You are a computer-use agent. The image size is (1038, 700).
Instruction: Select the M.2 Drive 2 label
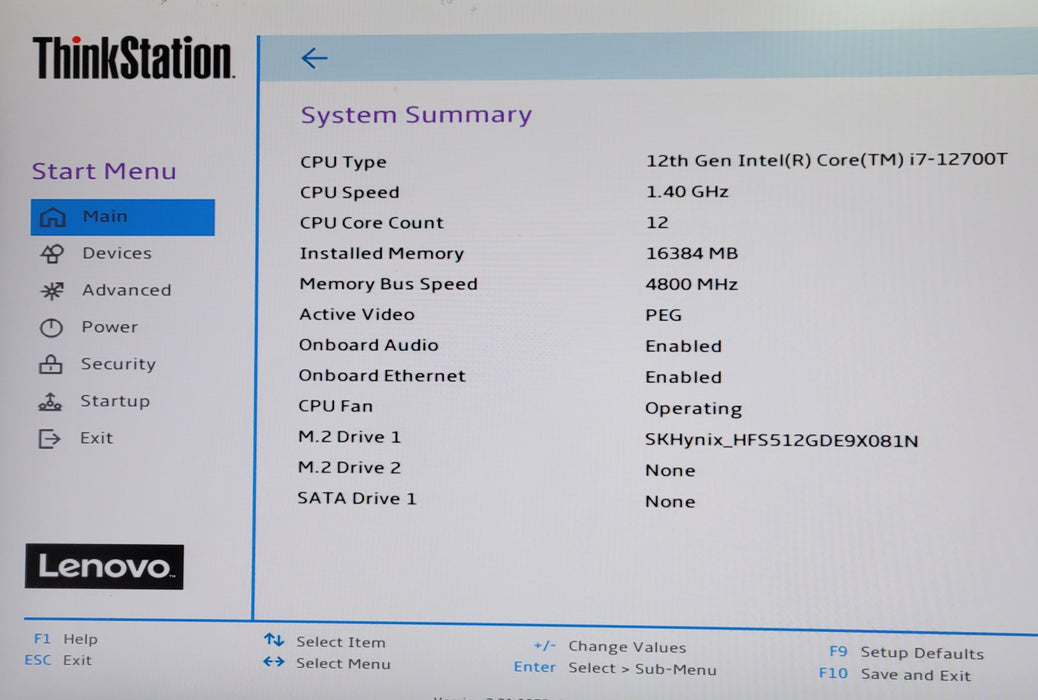[x=350, y=468]
